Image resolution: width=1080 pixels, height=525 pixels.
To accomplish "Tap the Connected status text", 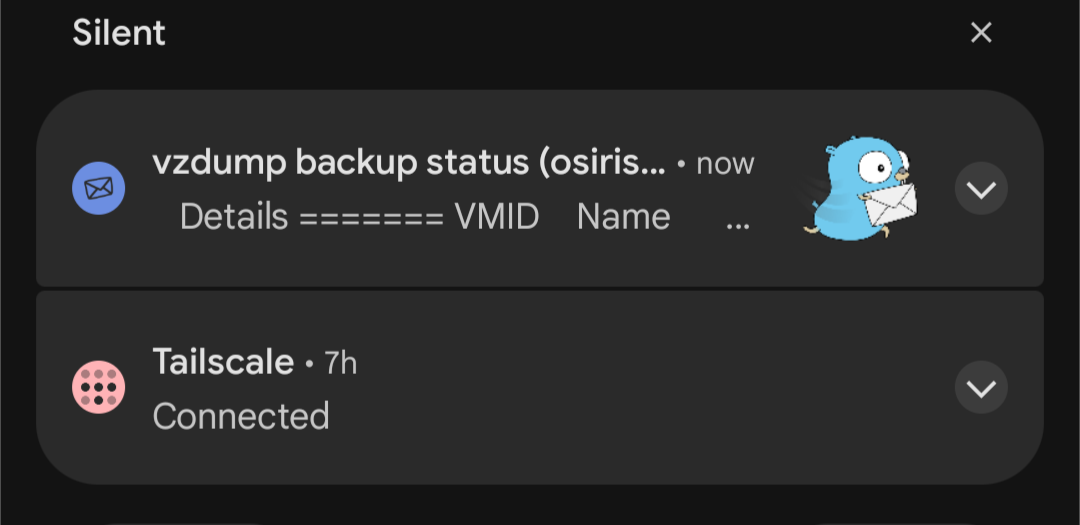I will click(241, 416).
